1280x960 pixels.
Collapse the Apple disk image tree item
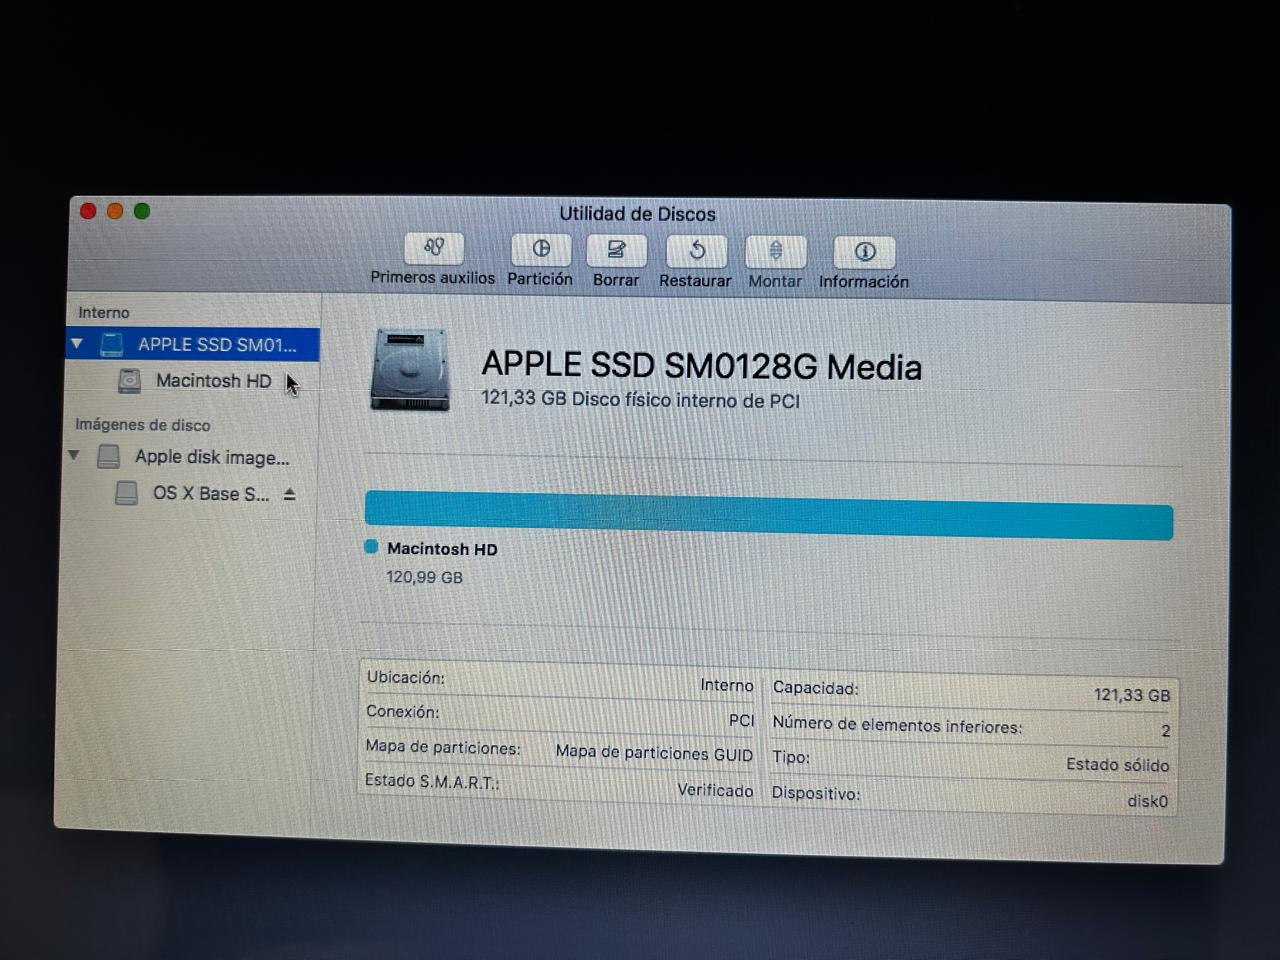(73, 456)
